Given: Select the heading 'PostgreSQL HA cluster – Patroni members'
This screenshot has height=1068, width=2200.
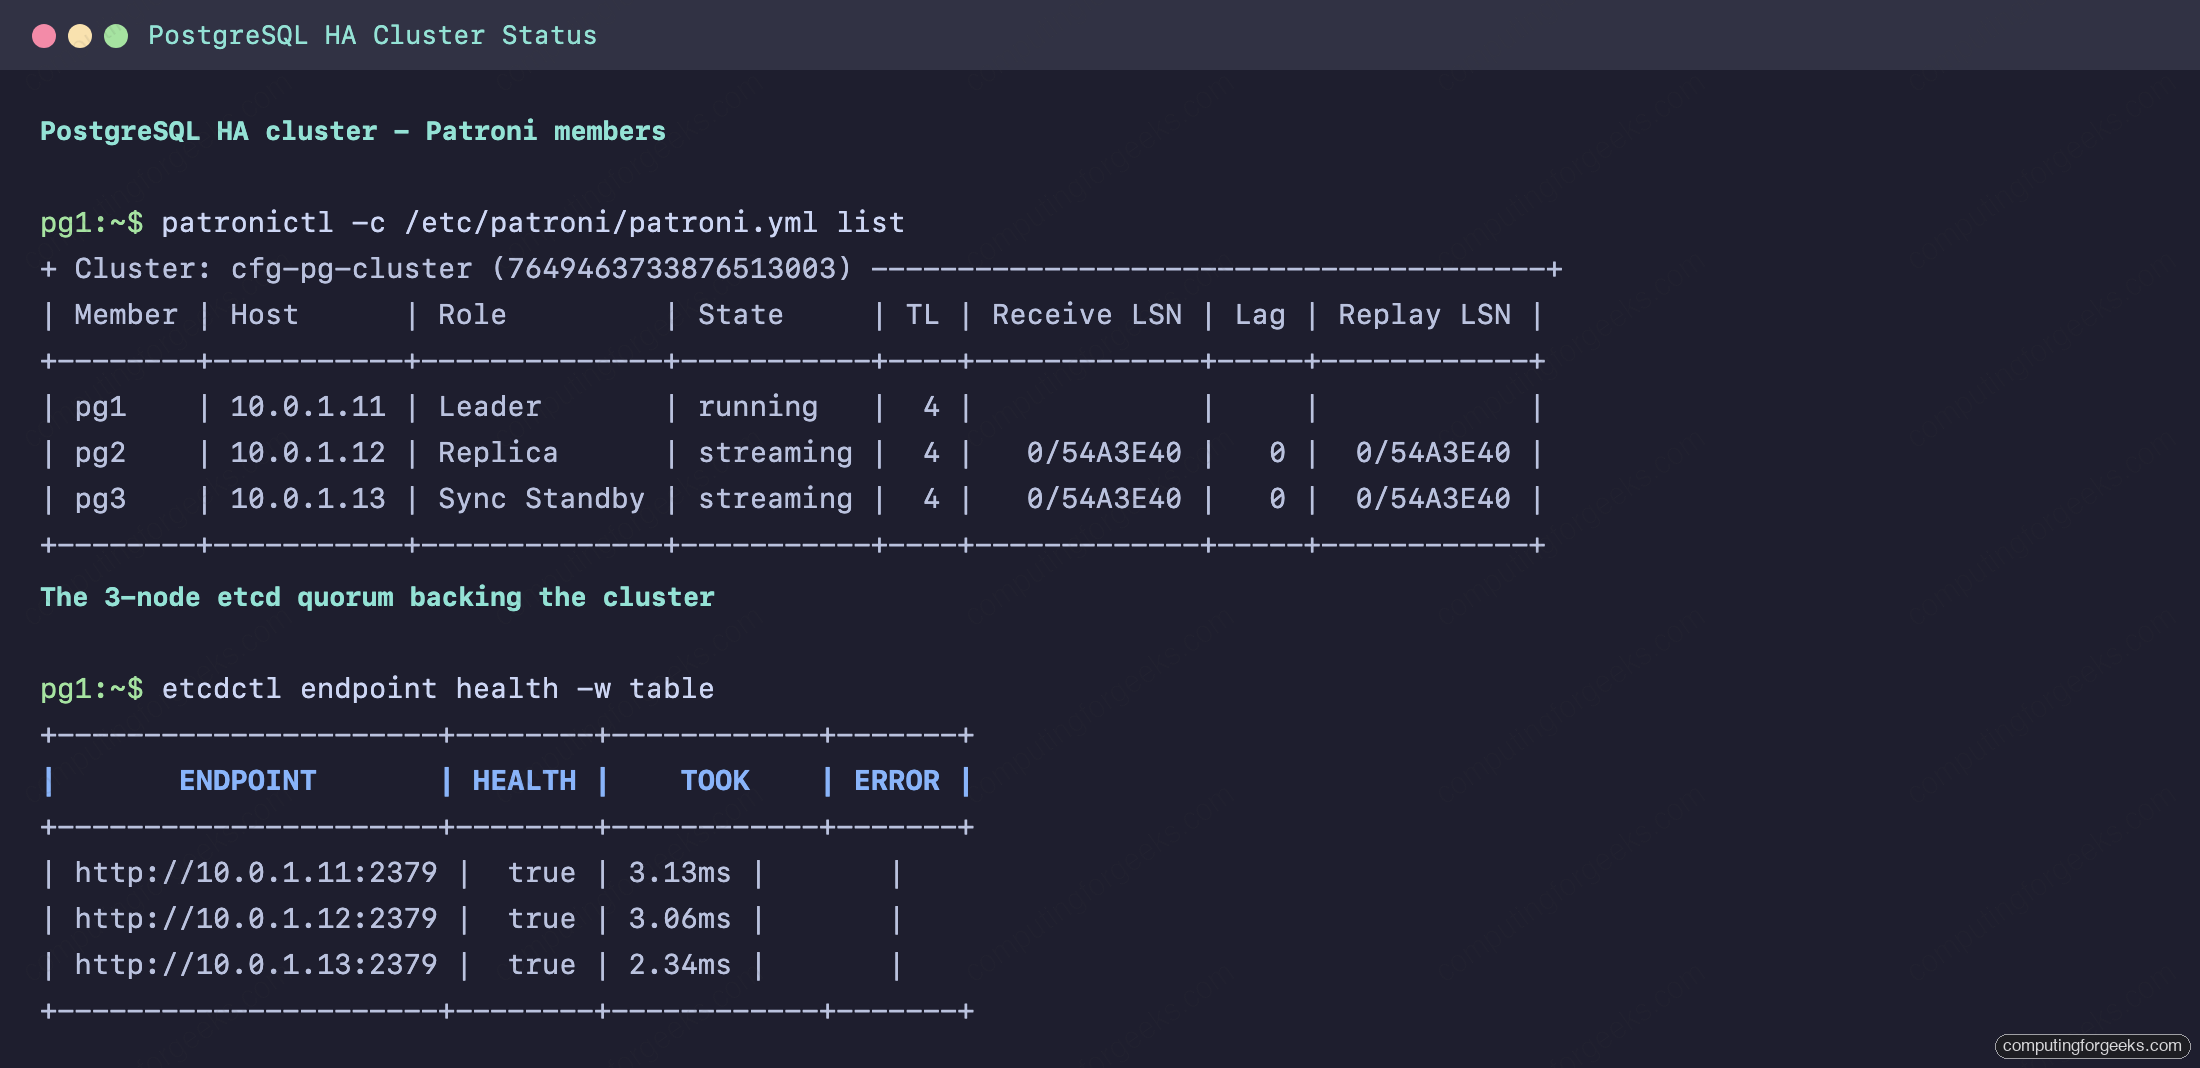Looking at the screenshot, I should click(x=353, y=131).
